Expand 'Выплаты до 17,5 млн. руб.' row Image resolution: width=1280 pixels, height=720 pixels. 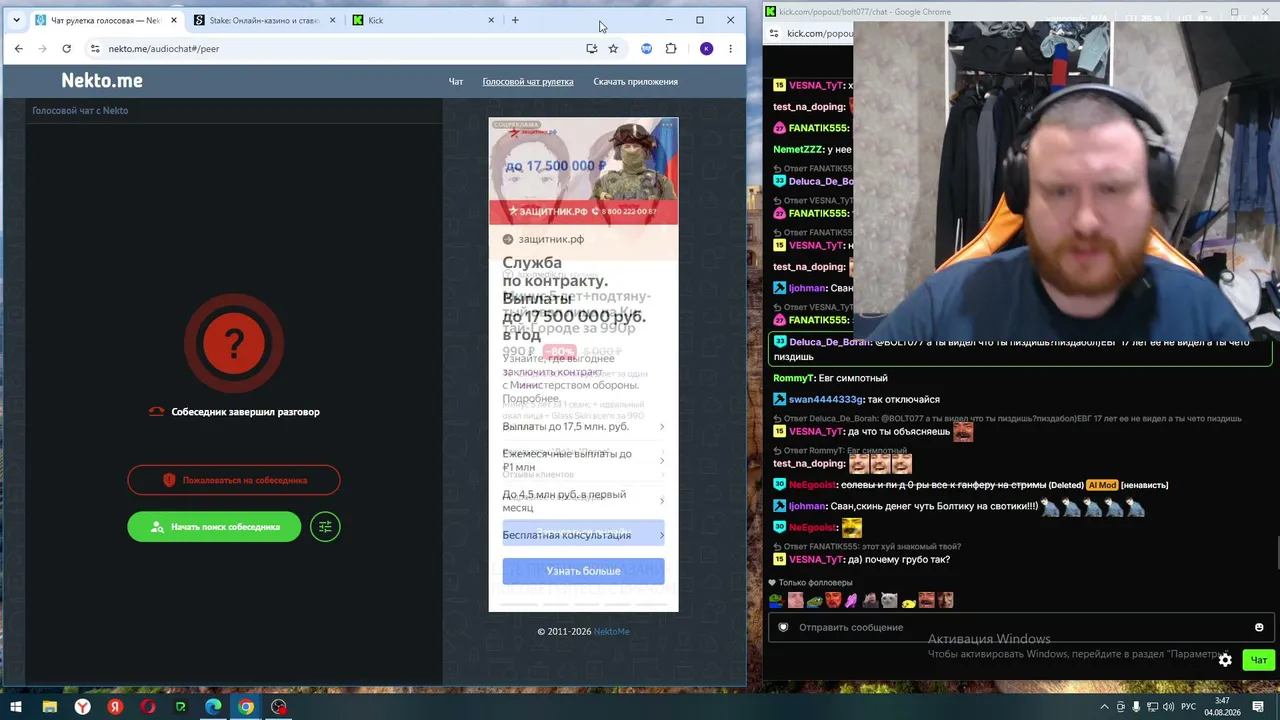[583, 427]
